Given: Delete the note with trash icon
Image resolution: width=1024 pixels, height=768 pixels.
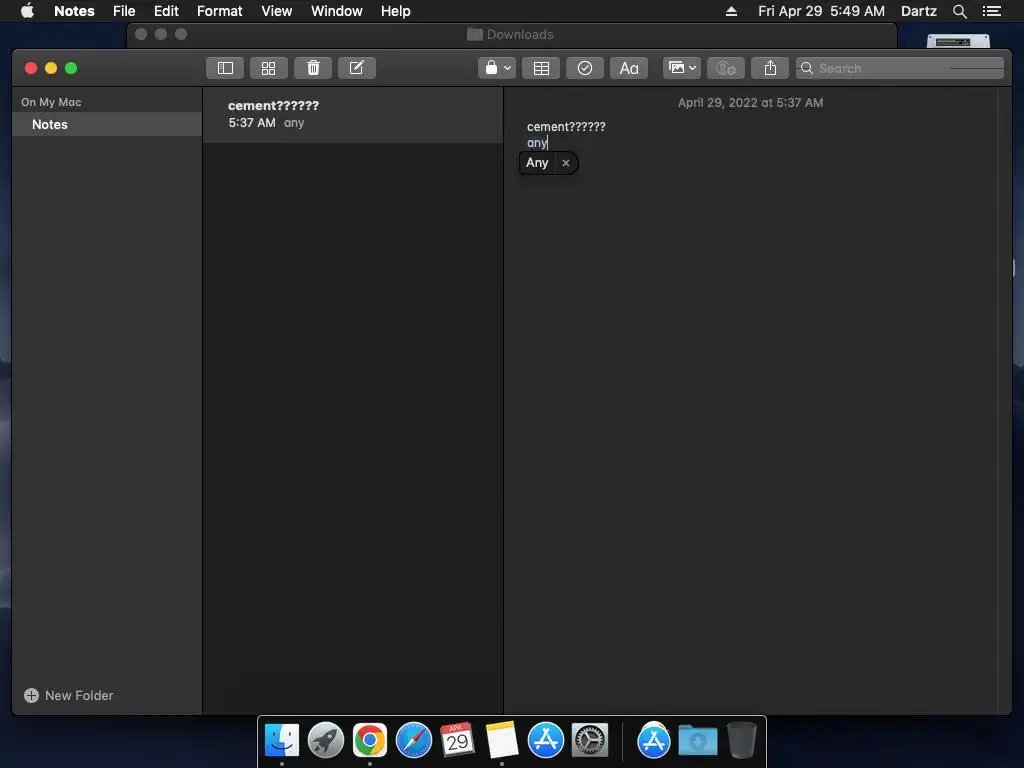Looking at the screenshot, I should pos(313,68).
